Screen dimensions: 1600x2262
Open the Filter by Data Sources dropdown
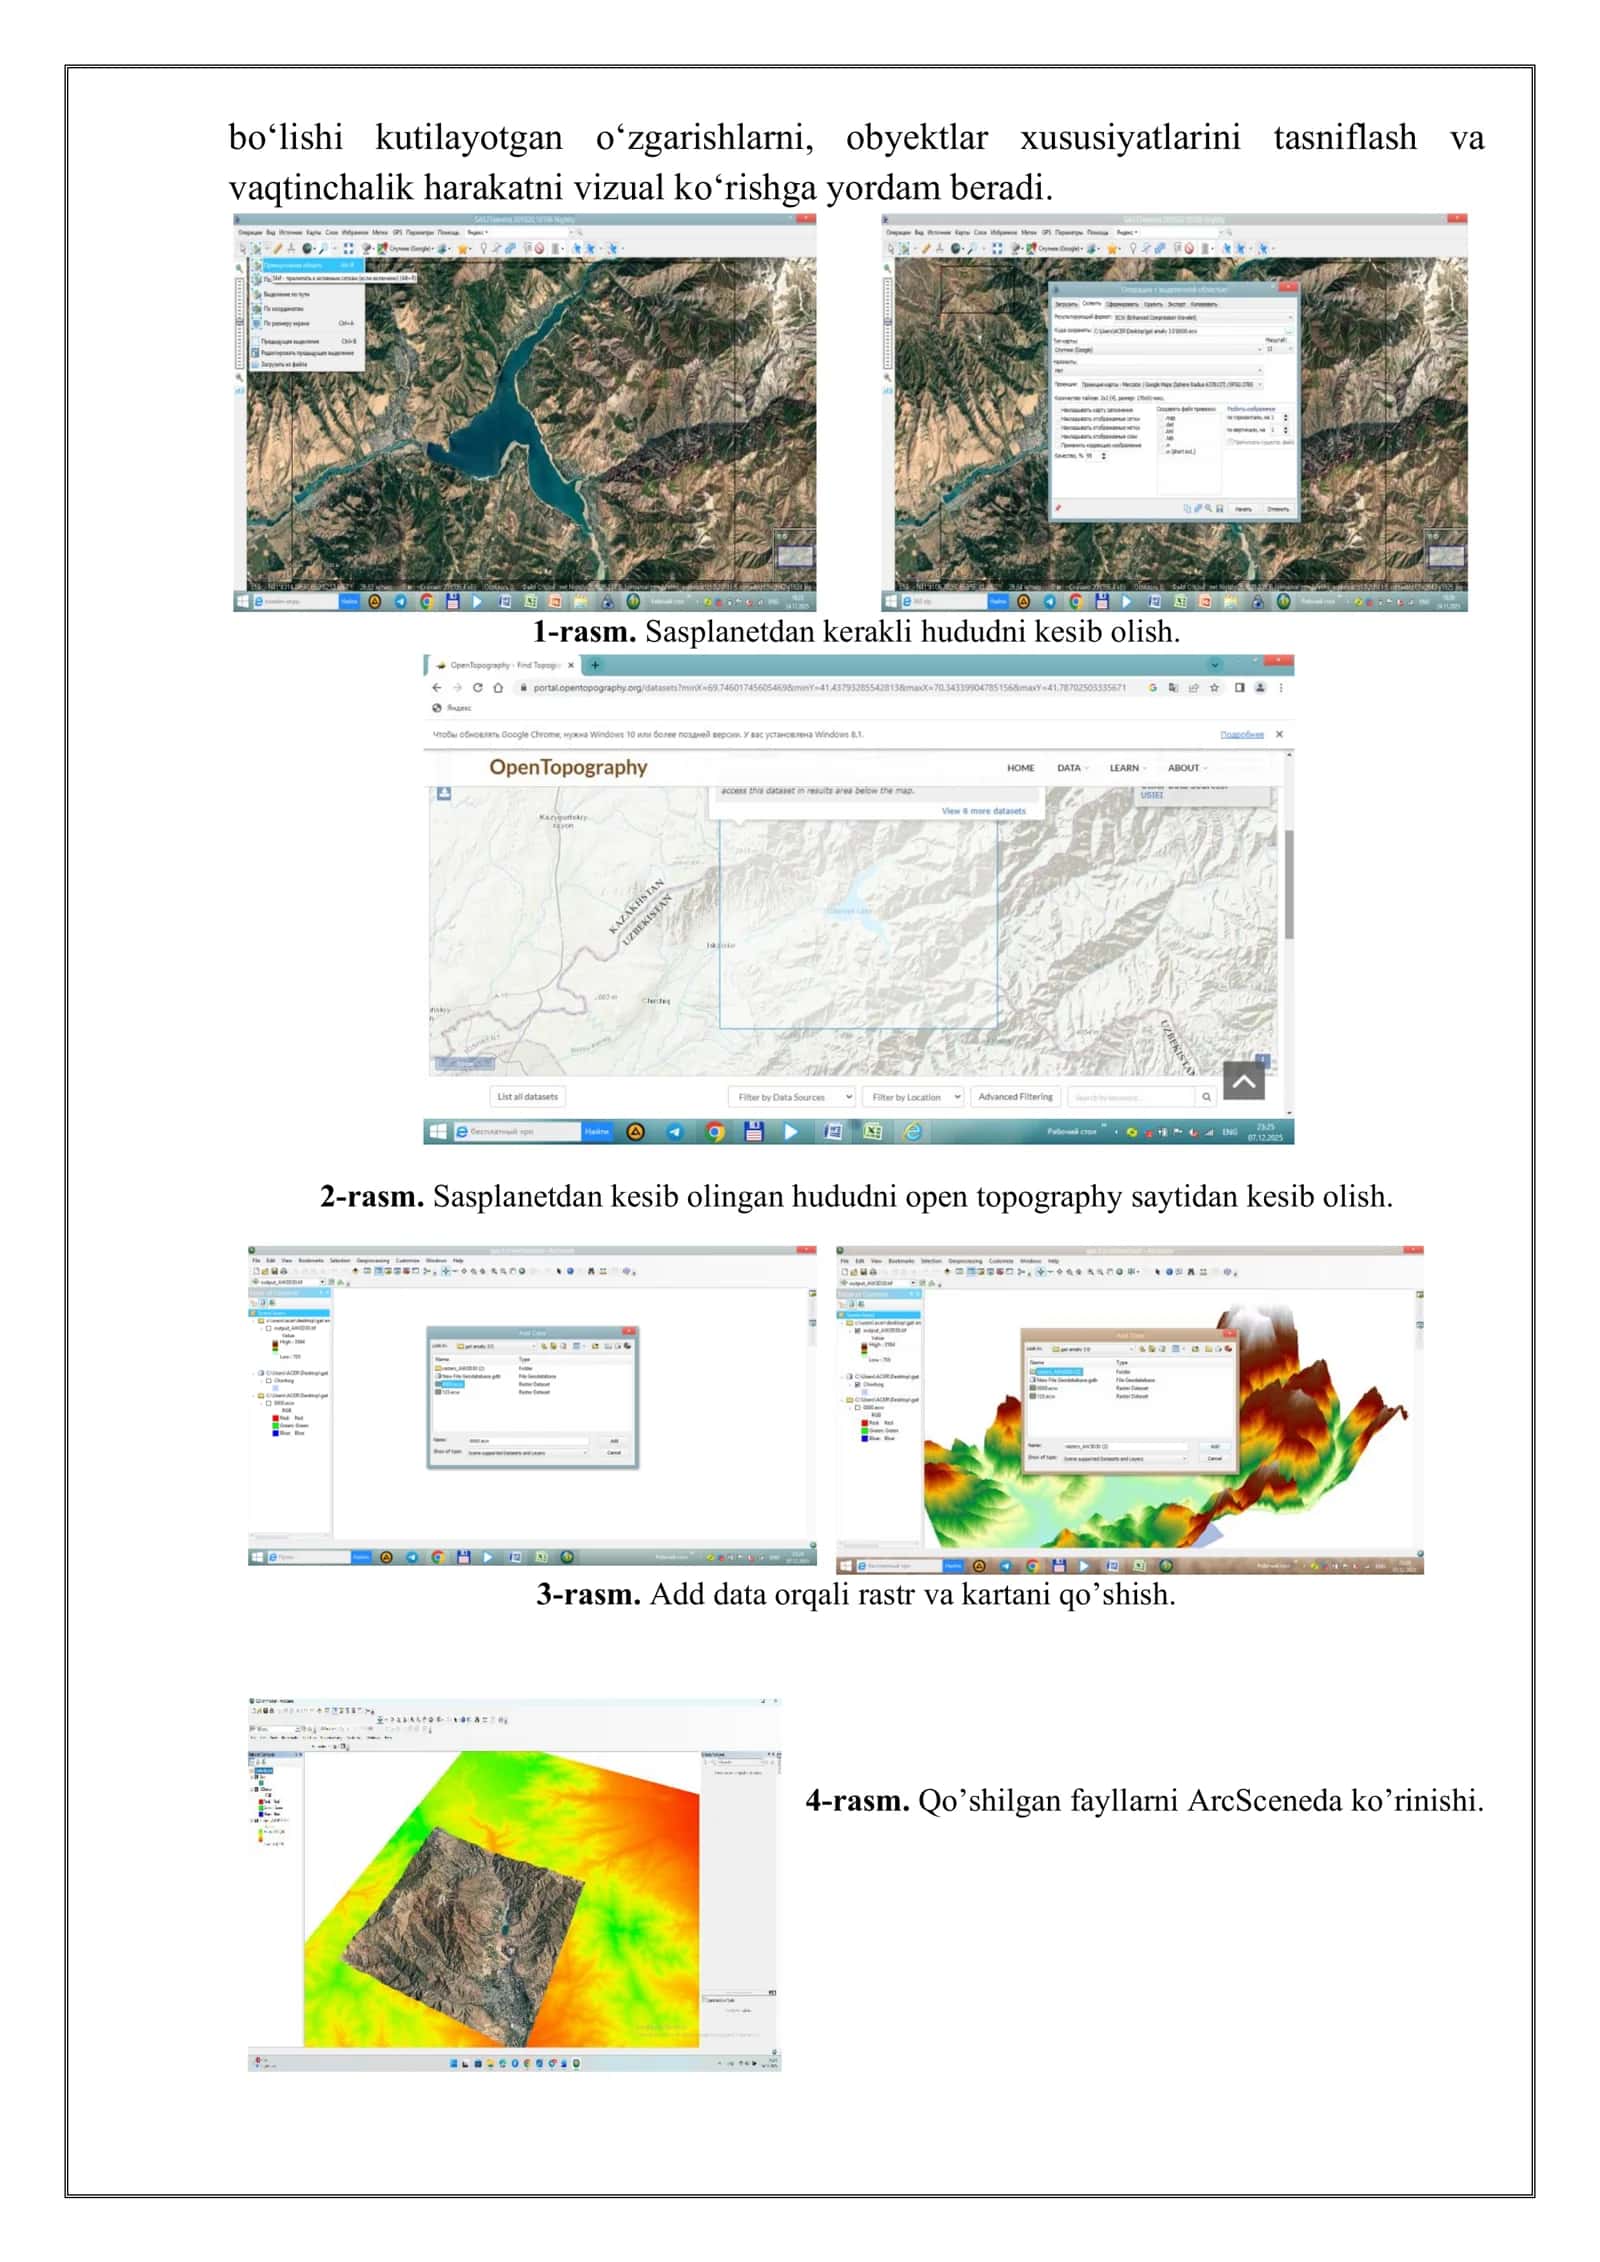792,1097
